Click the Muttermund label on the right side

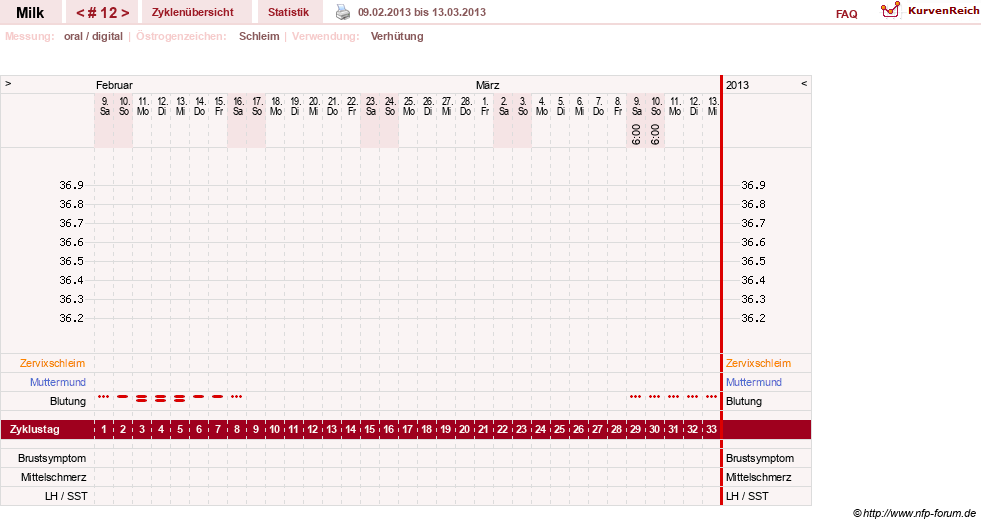[754, 382]
